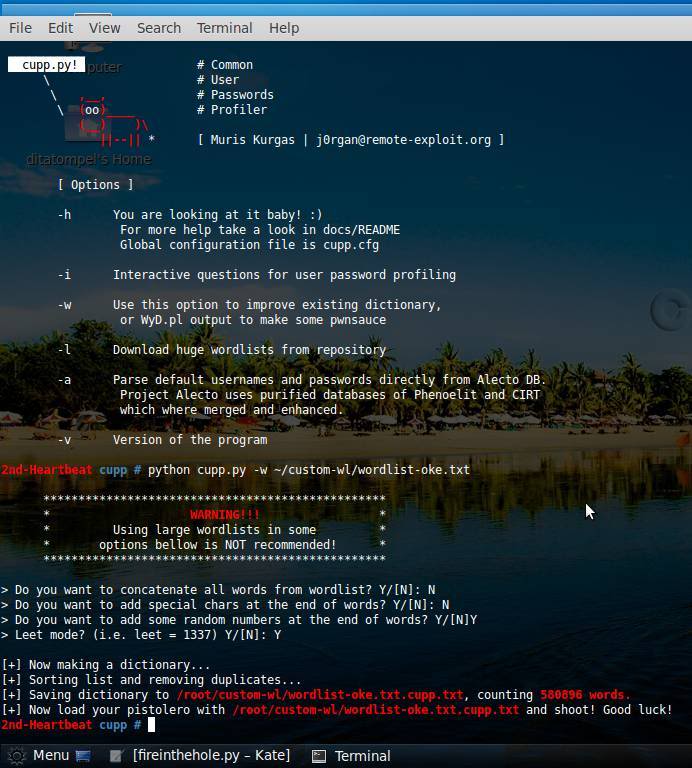Click the 'cupp.py!' banner text

(49, 65)
